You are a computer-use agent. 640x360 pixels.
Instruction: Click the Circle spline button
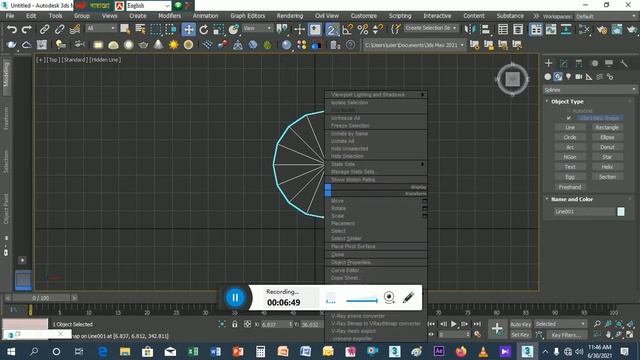pos(570,137)
